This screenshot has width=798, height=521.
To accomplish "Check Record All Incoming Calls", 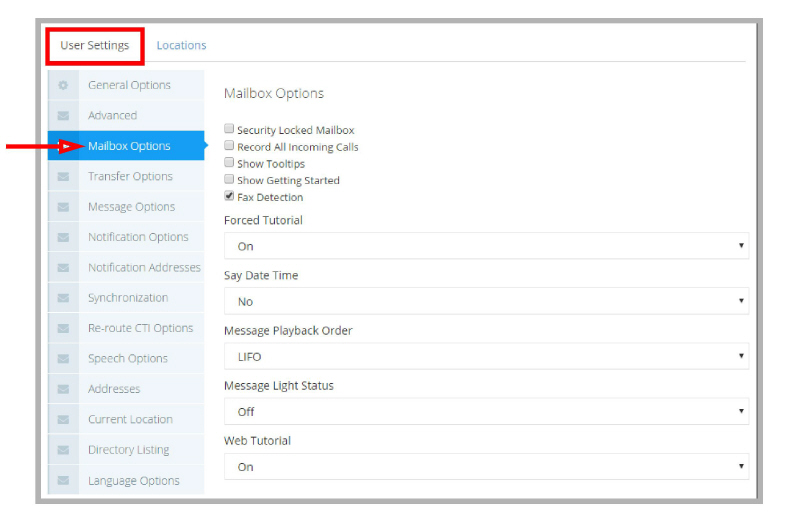I will (x=229, y=146).
